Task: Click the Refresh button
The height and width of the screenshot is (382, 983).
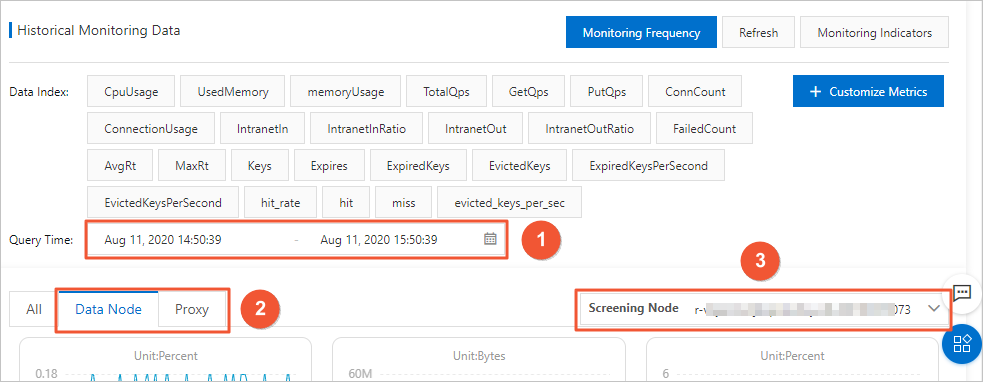Action: (758, 33)
